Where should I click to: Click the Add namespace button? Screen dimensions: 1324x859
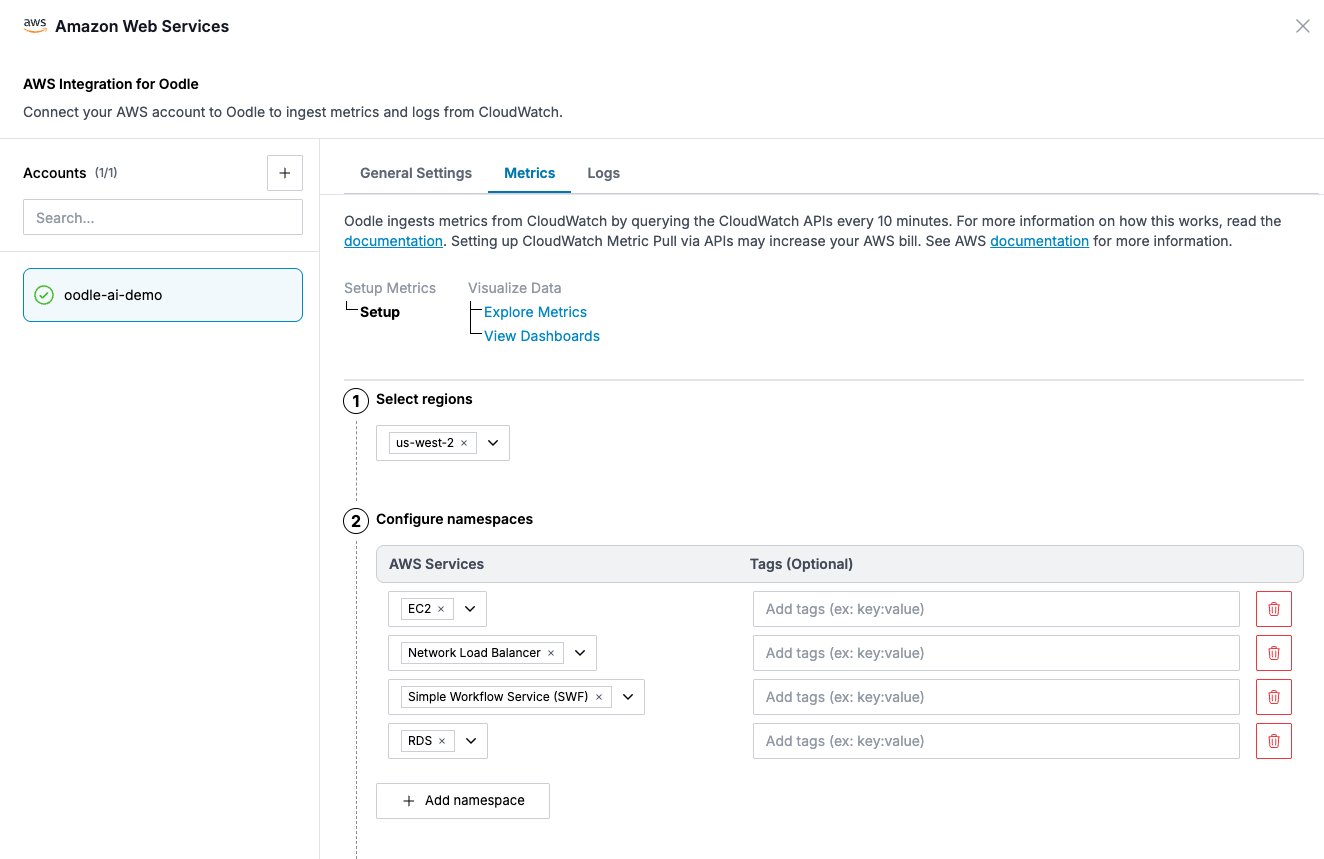coord(462,800)
